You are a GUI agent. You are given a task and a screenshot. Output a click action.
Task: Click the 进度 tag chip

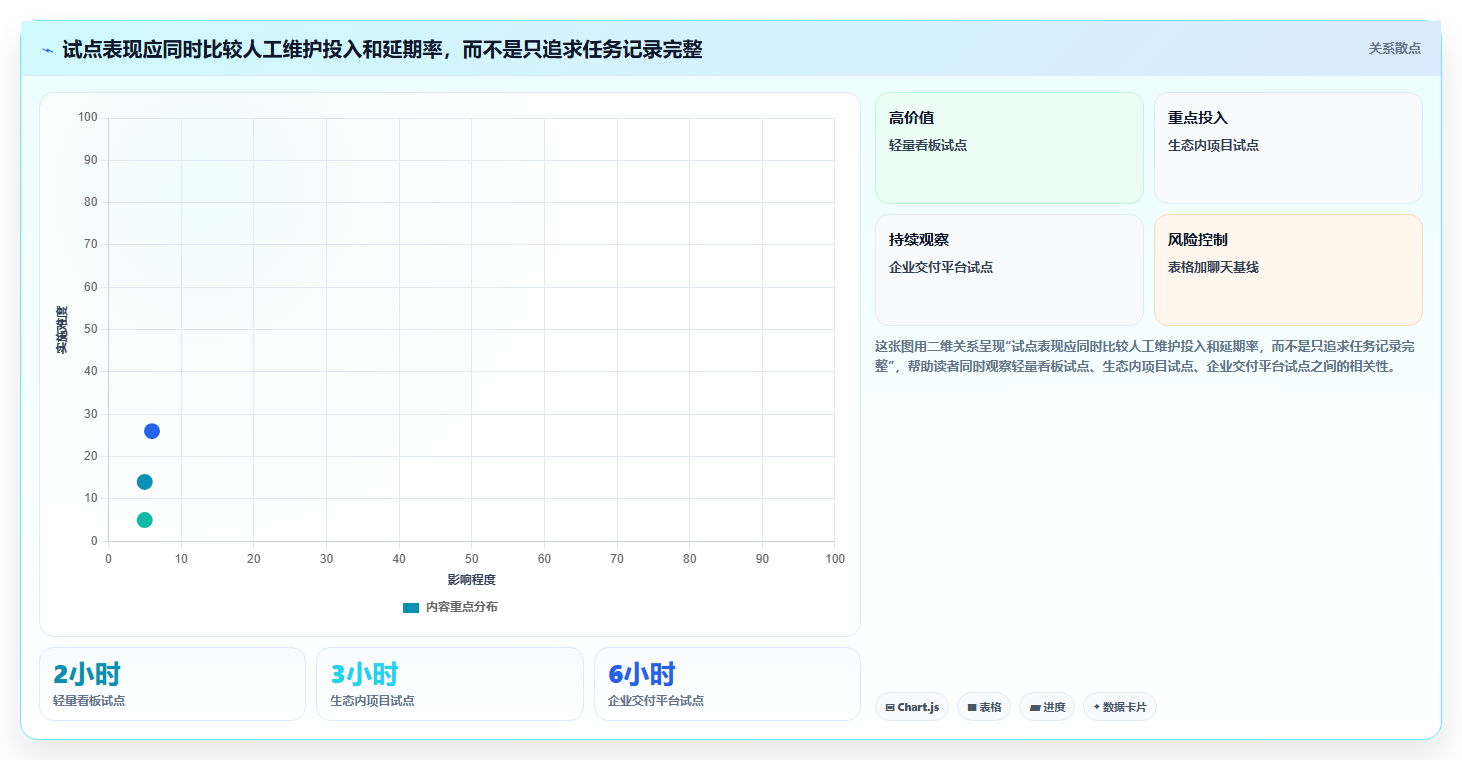[x=1047, y=707]
